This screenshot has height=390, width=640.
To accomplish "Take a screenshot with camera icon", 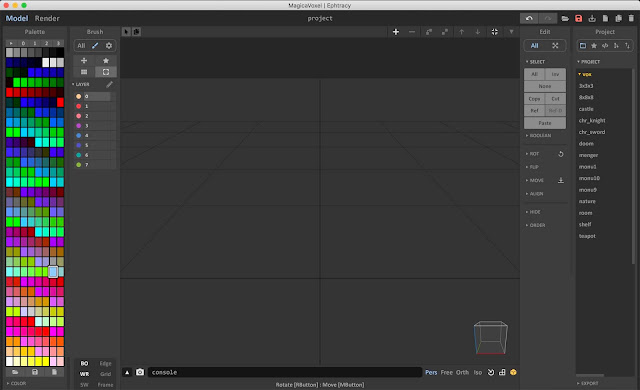I will click(140, 372).
